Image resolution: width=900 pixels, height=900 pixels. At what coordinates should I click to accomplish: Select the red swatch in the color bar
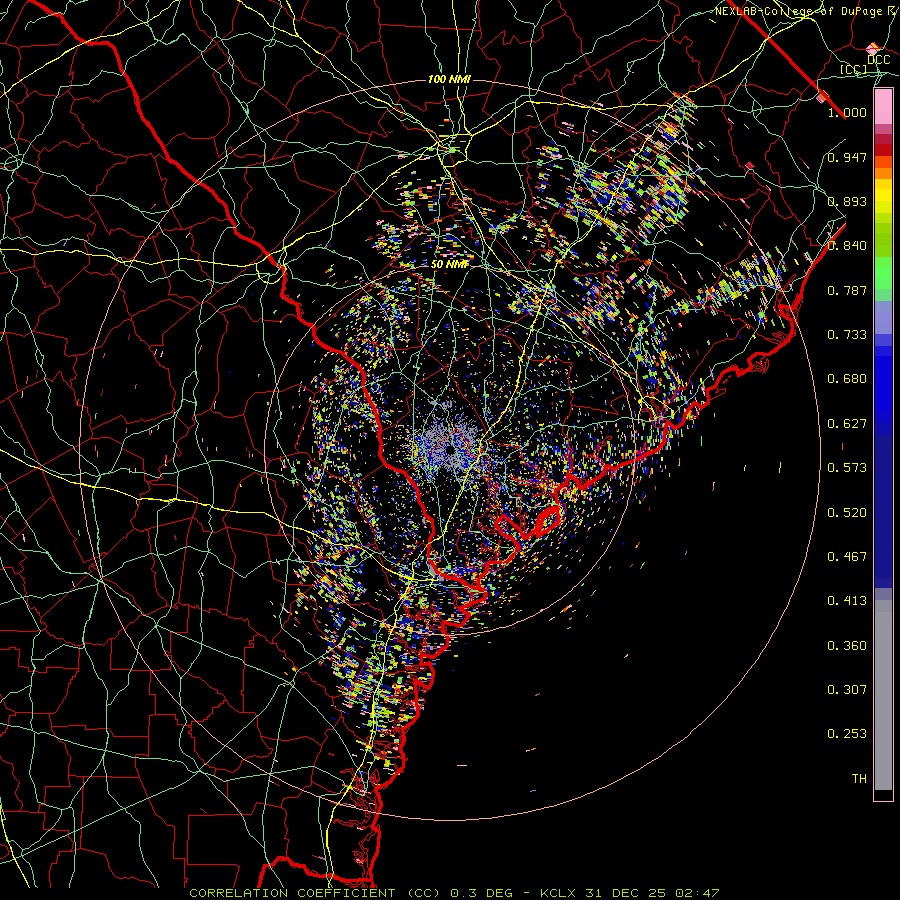(x=883, y=150)
